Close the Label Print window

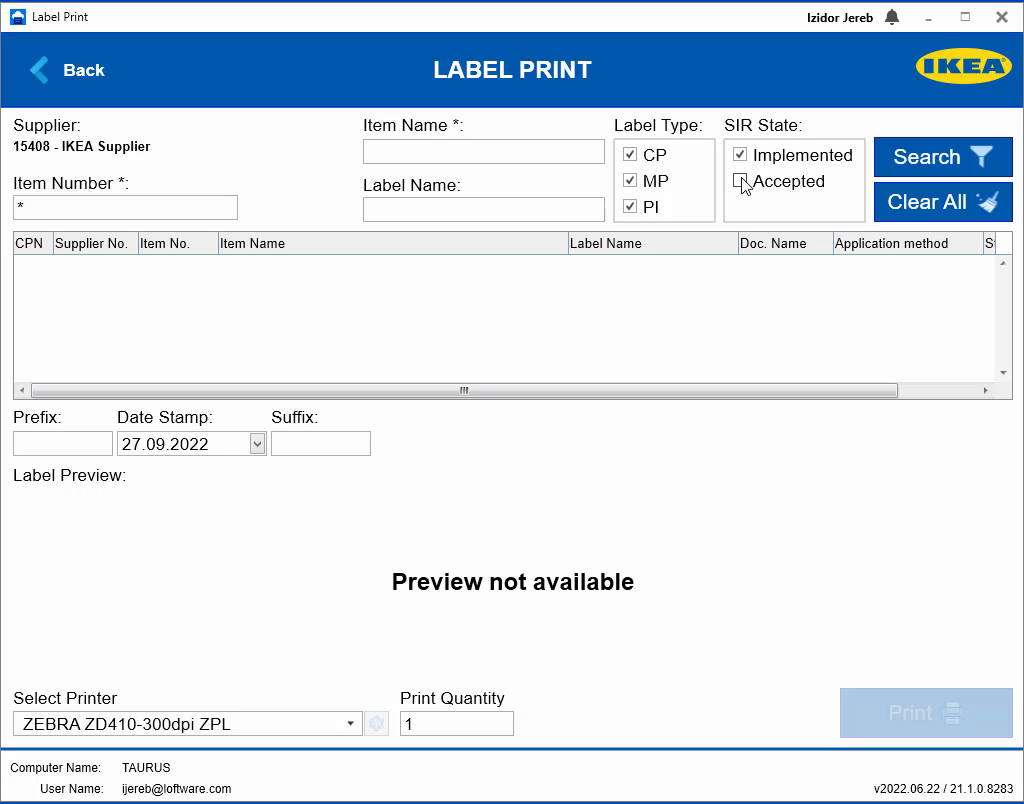point(1002,17)
